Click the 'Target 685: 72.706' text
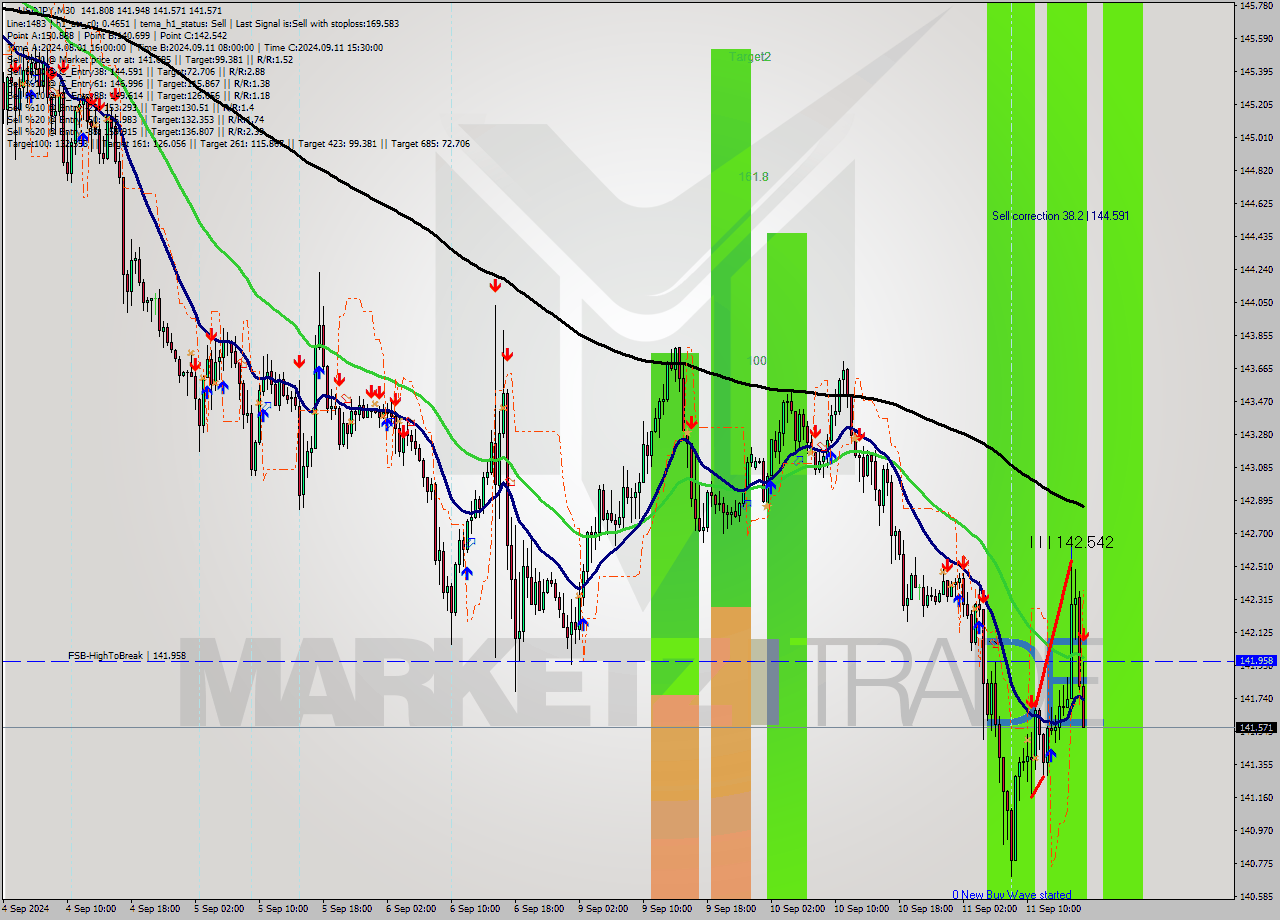The width and height of the screenshot is (1280, 920). (431, 144)
